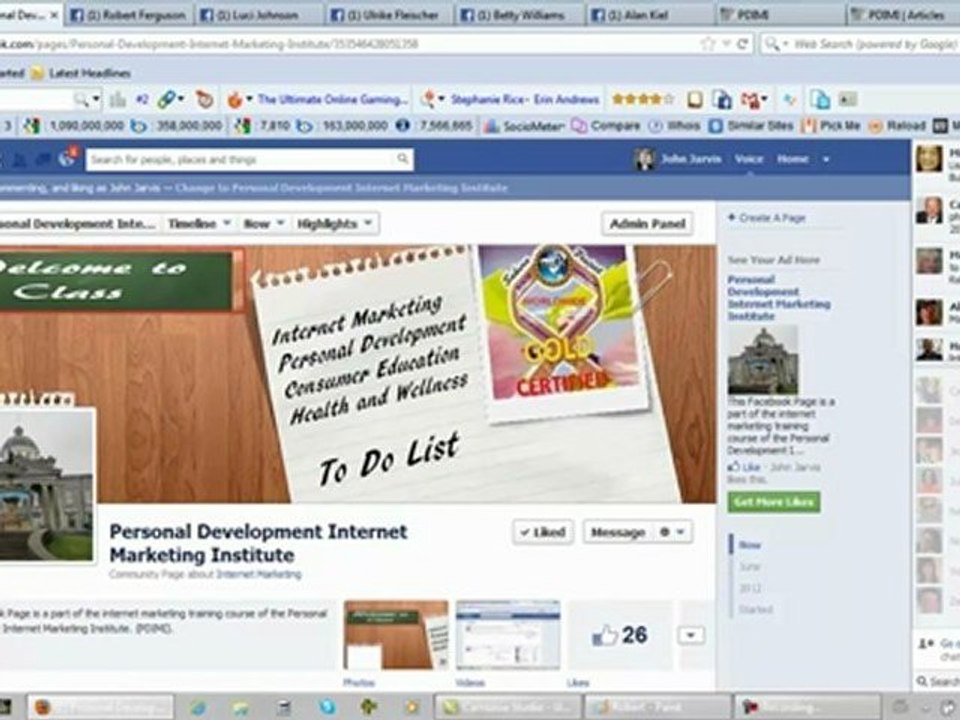Image resolution: width=960 pixels, height=720 pixels.
Task: Click the Facebook share toolbar icon
Action: pos(721,99)
